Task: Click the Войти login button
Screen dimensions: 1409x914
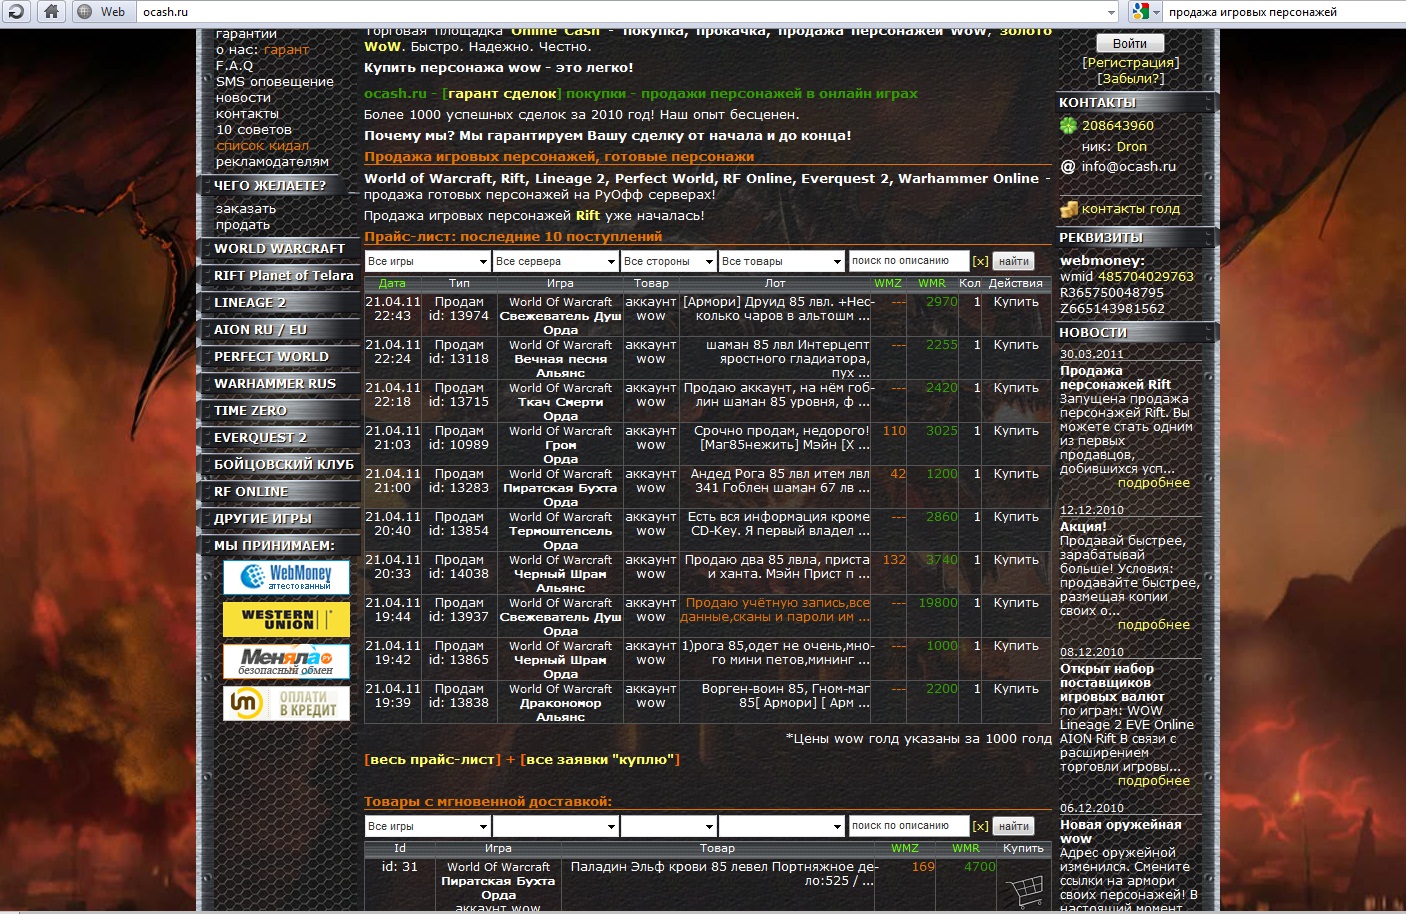Action: click(x=1129, y=43)
